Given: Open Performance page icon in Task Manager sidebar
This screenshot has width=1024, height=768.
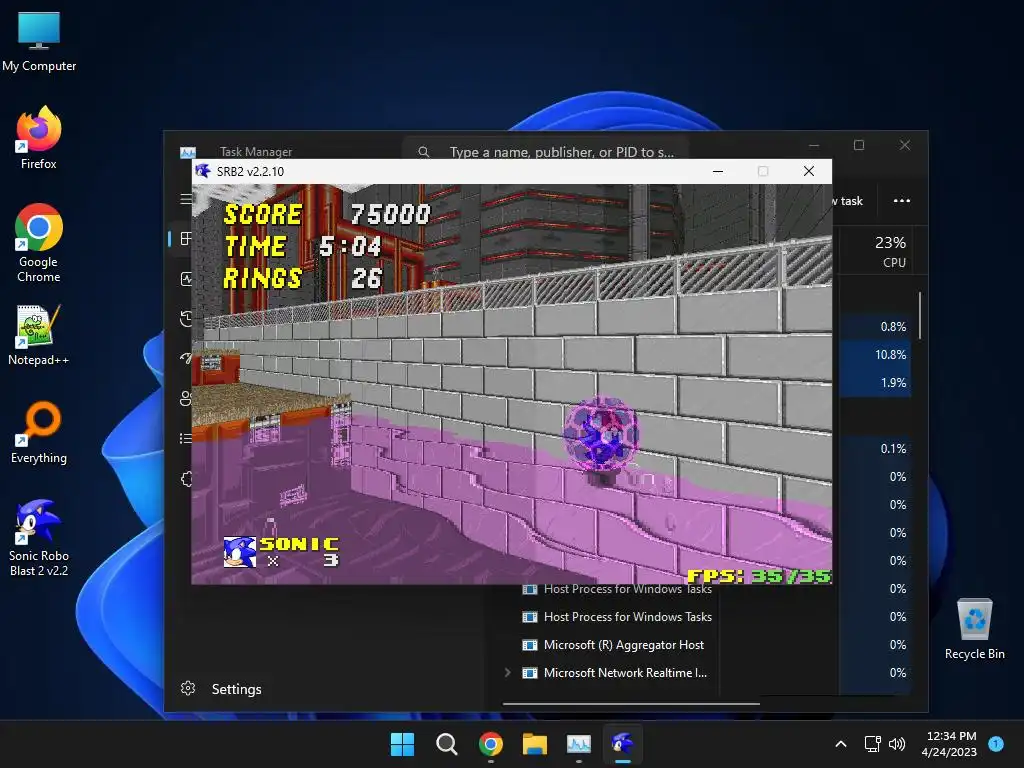Looking at the screenshot, I should [x=185, y=279].
